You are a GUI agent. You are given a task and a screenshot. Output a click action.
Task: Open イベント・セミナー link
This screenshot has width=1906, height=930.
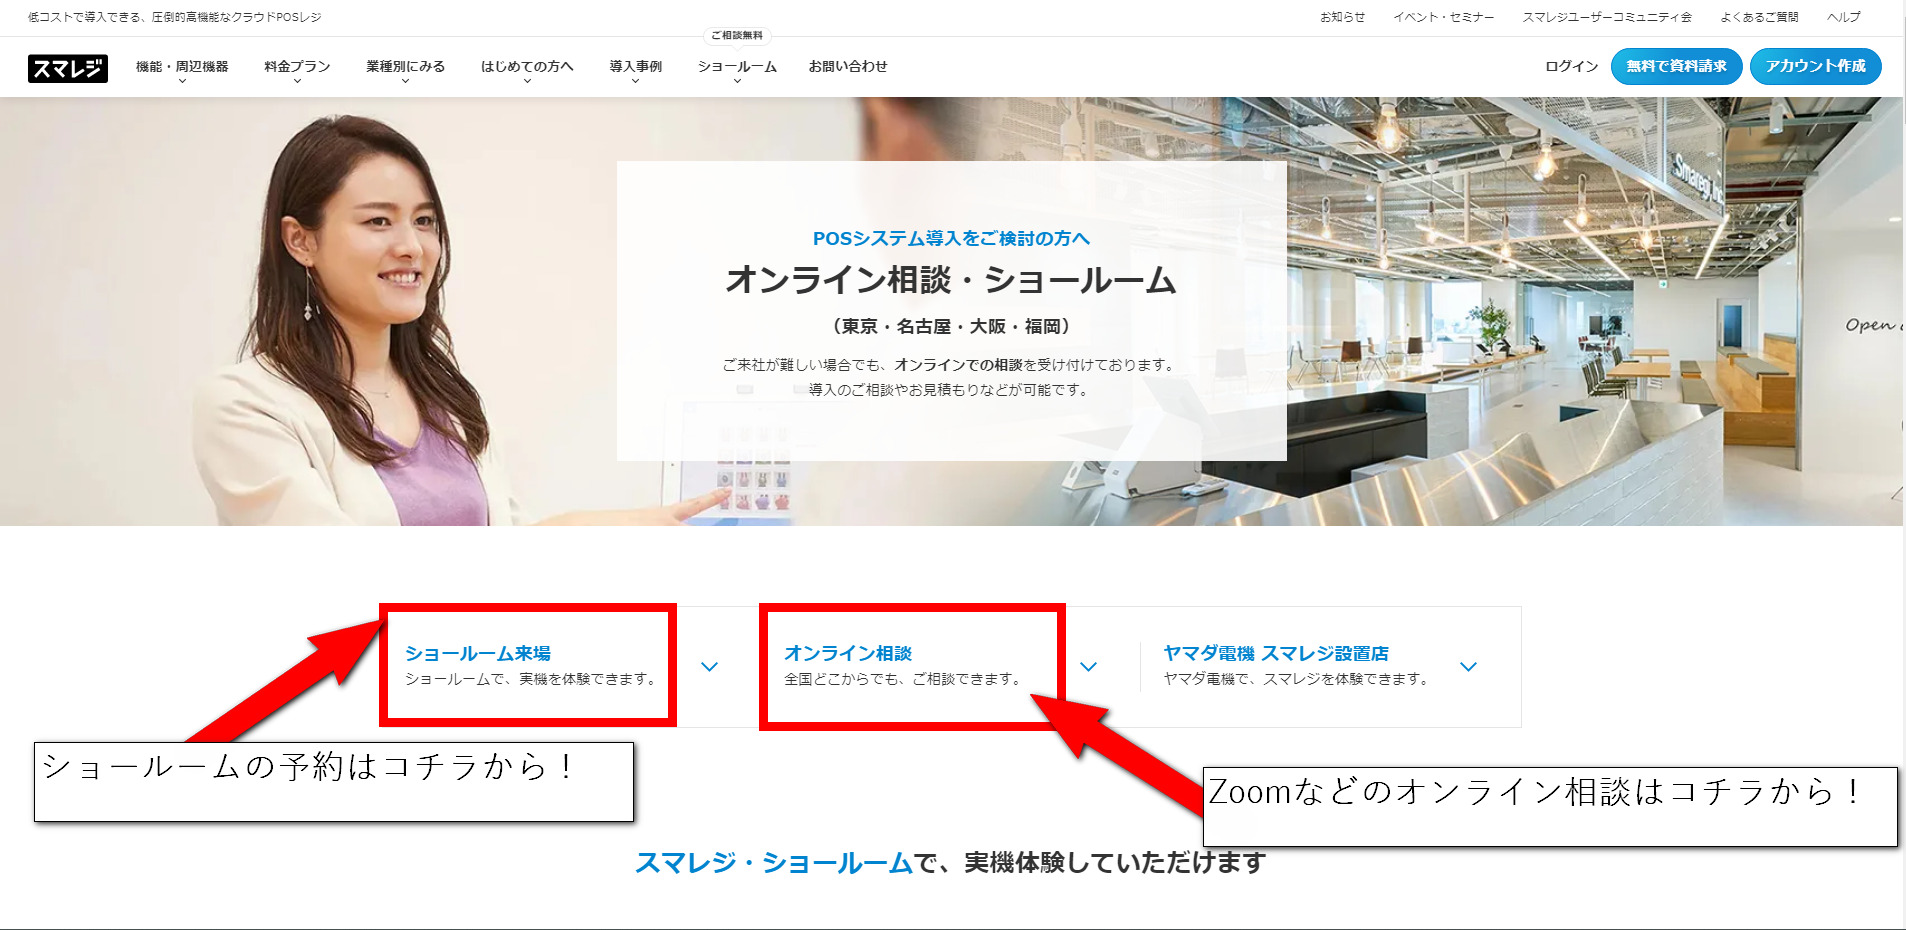pos(1443,17)
